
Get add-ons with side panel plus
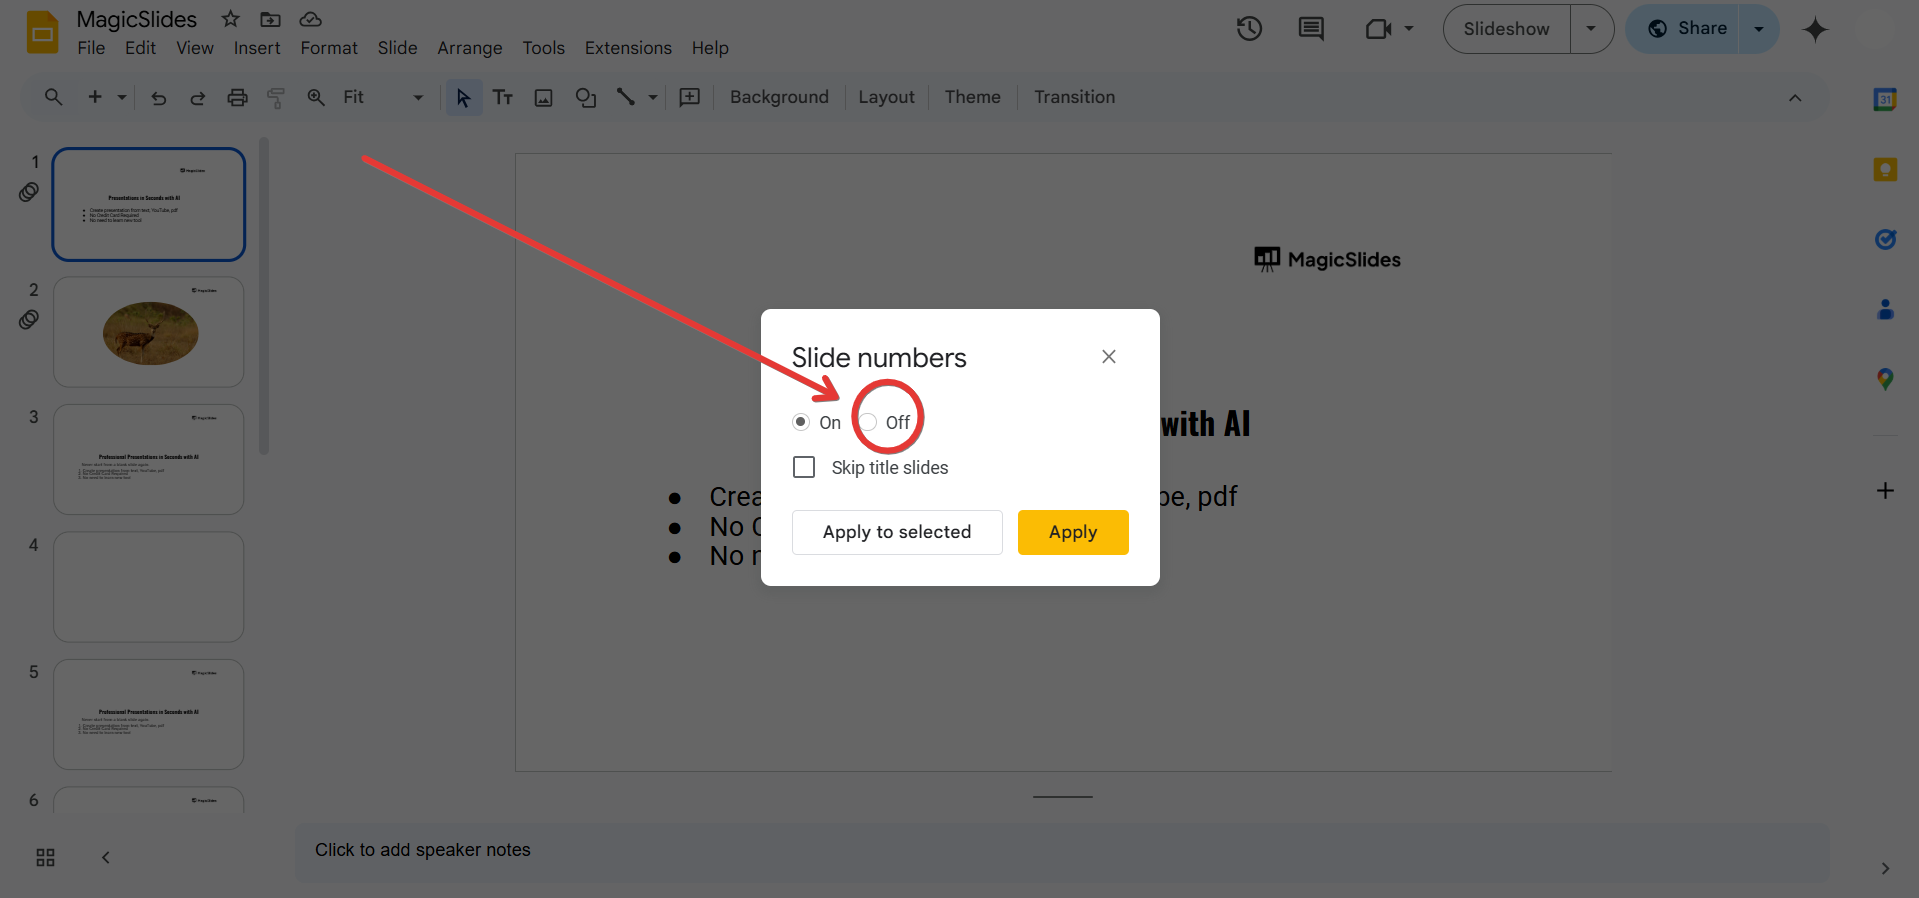click(1885, 491)
